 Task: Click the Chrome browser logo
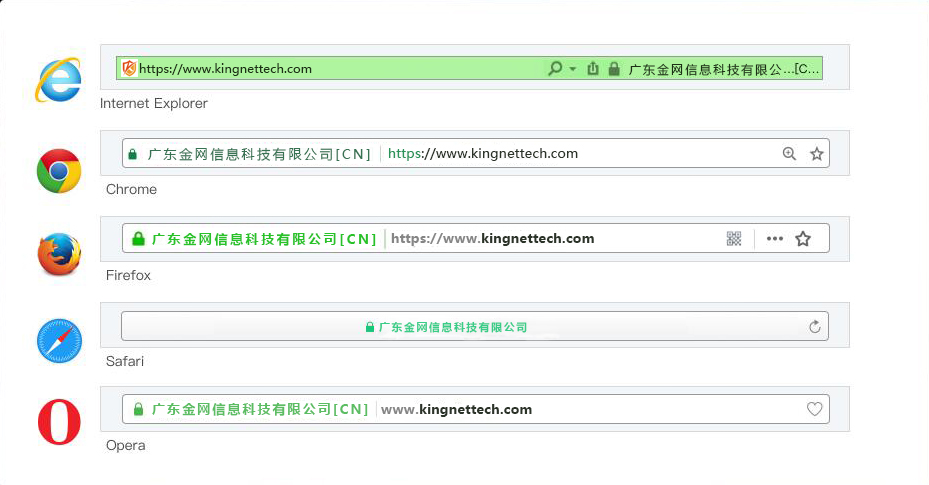pos(58,170)
